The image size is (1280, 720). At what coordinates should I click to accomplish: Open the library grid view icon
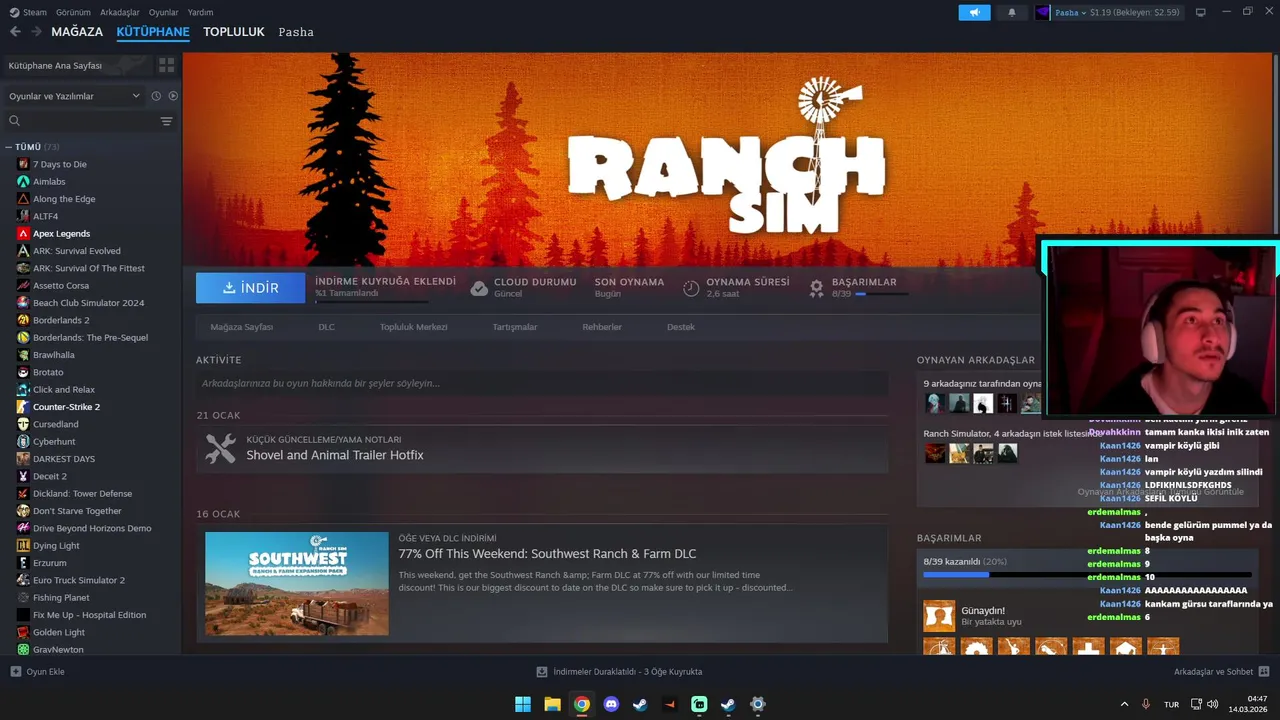166,65
